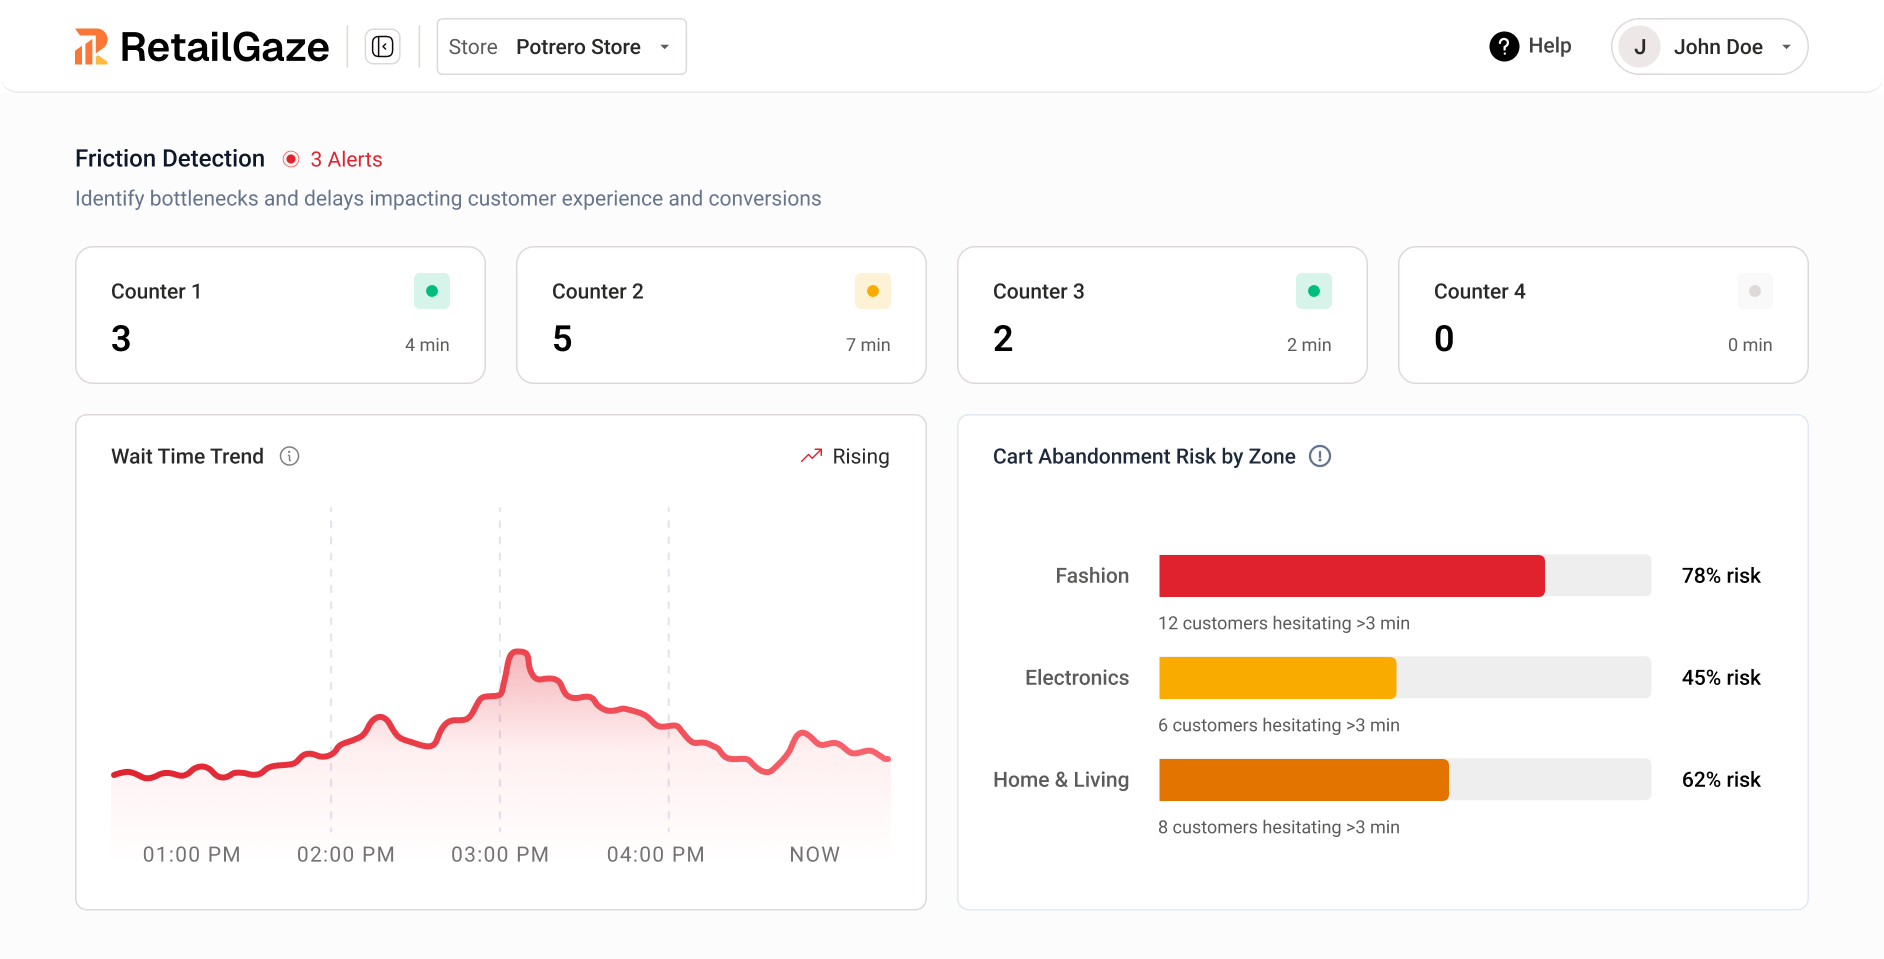
Task: Click the Fashion zone label
Action: pyautogui.click(x=1092, y=576)
